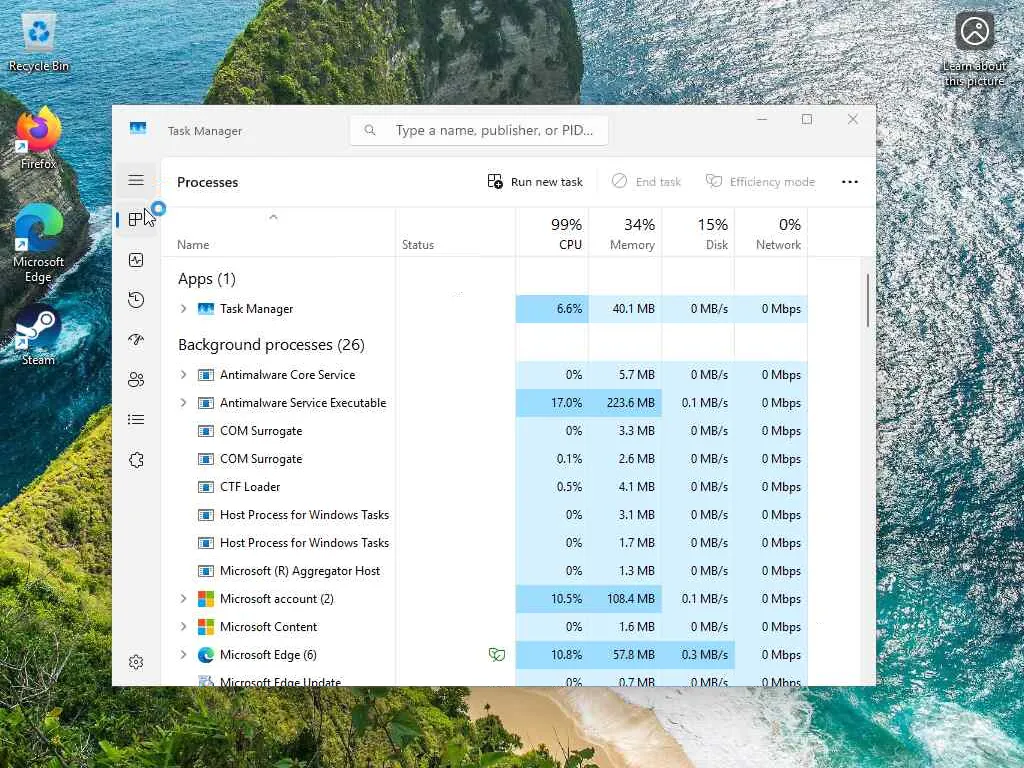Select Microsoft (R) Aggregator Host process
Viewport: 1024px width, 768px height.
point(485,571)
